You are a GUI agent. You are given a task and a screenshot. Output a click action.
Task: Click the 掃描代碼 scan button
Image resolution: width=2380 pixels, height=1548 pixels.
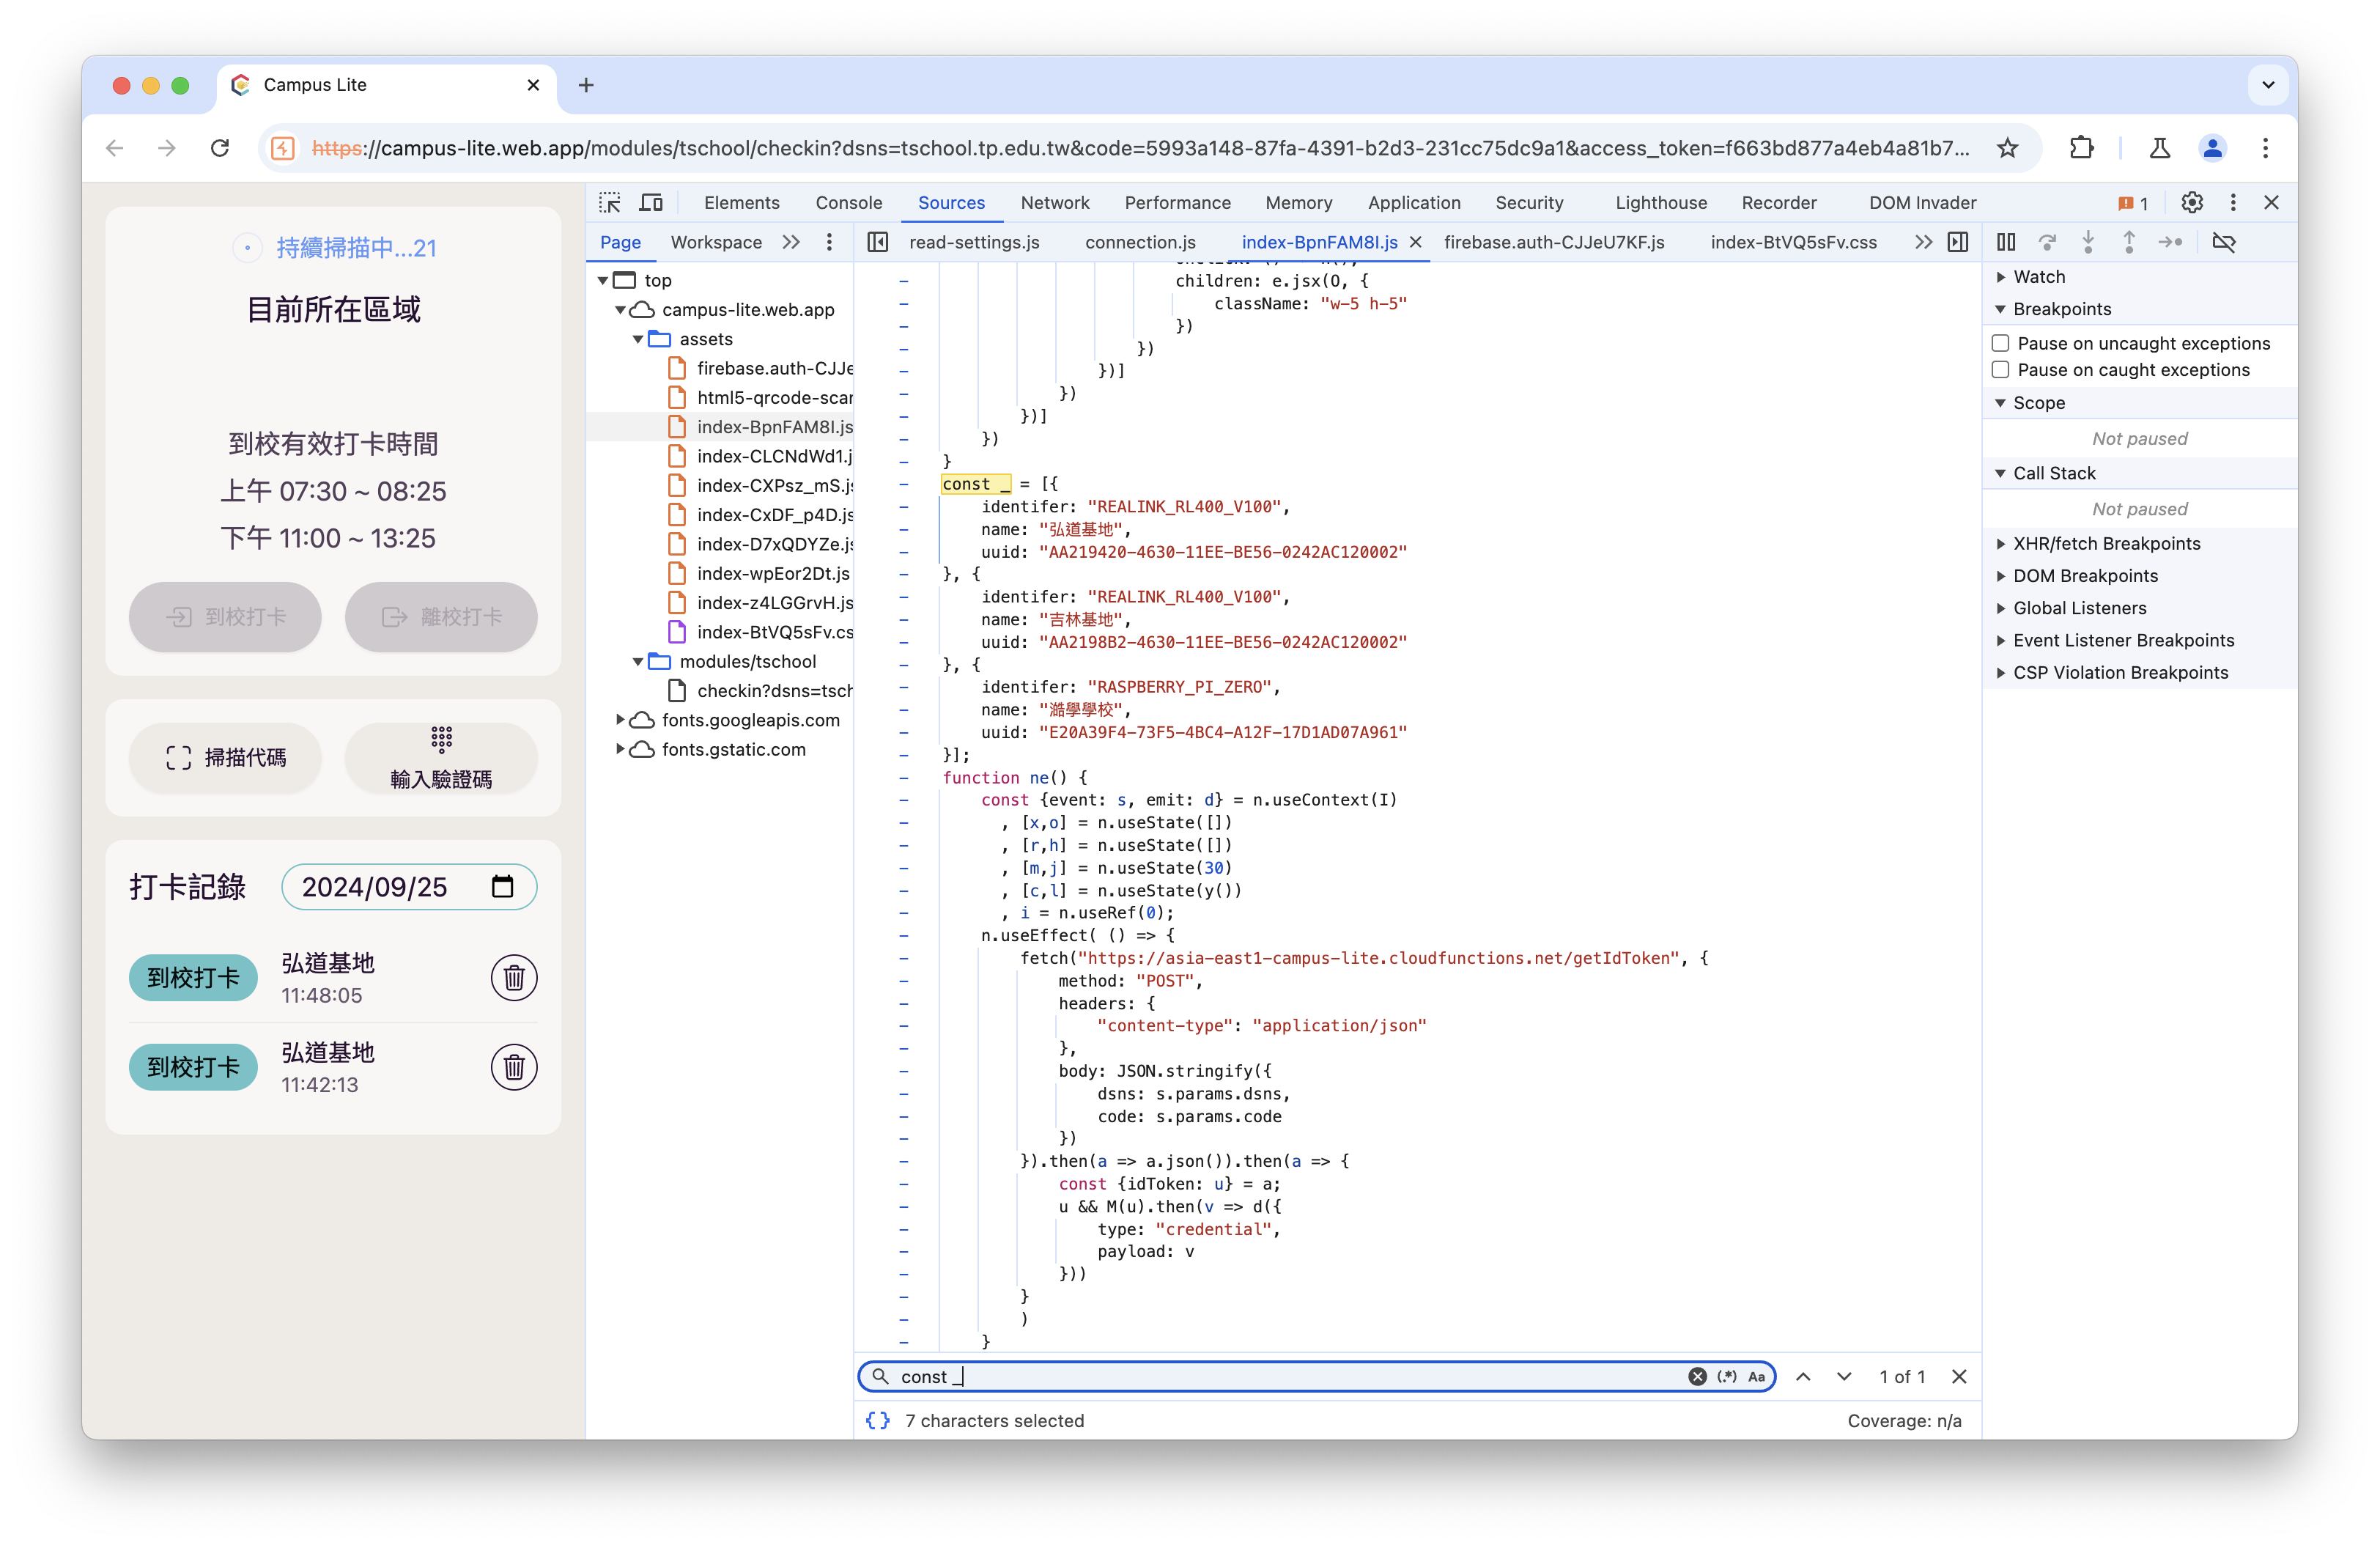coord(225,758)
